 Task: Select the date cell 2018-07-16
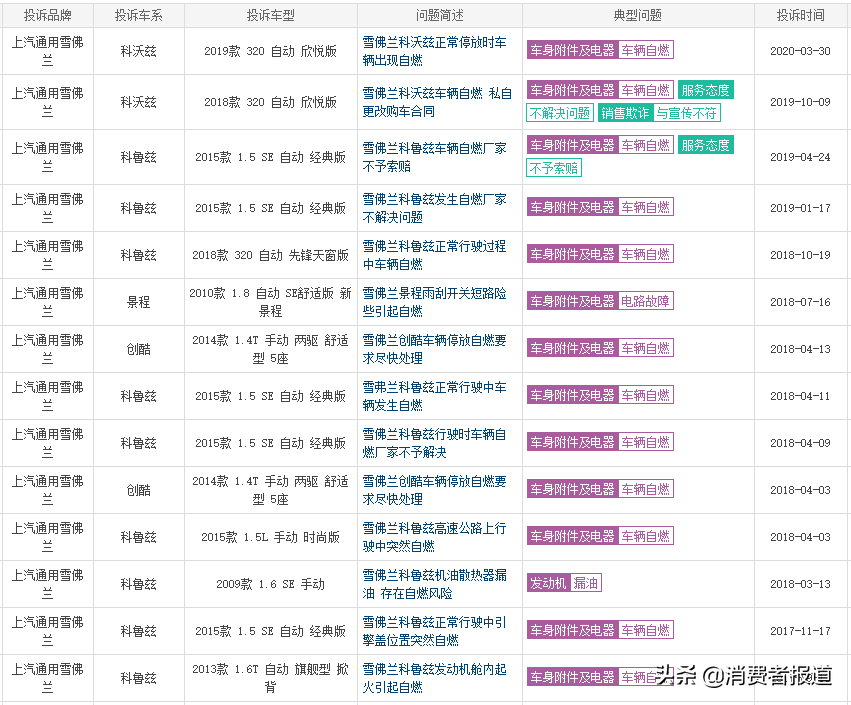[801, 302]
